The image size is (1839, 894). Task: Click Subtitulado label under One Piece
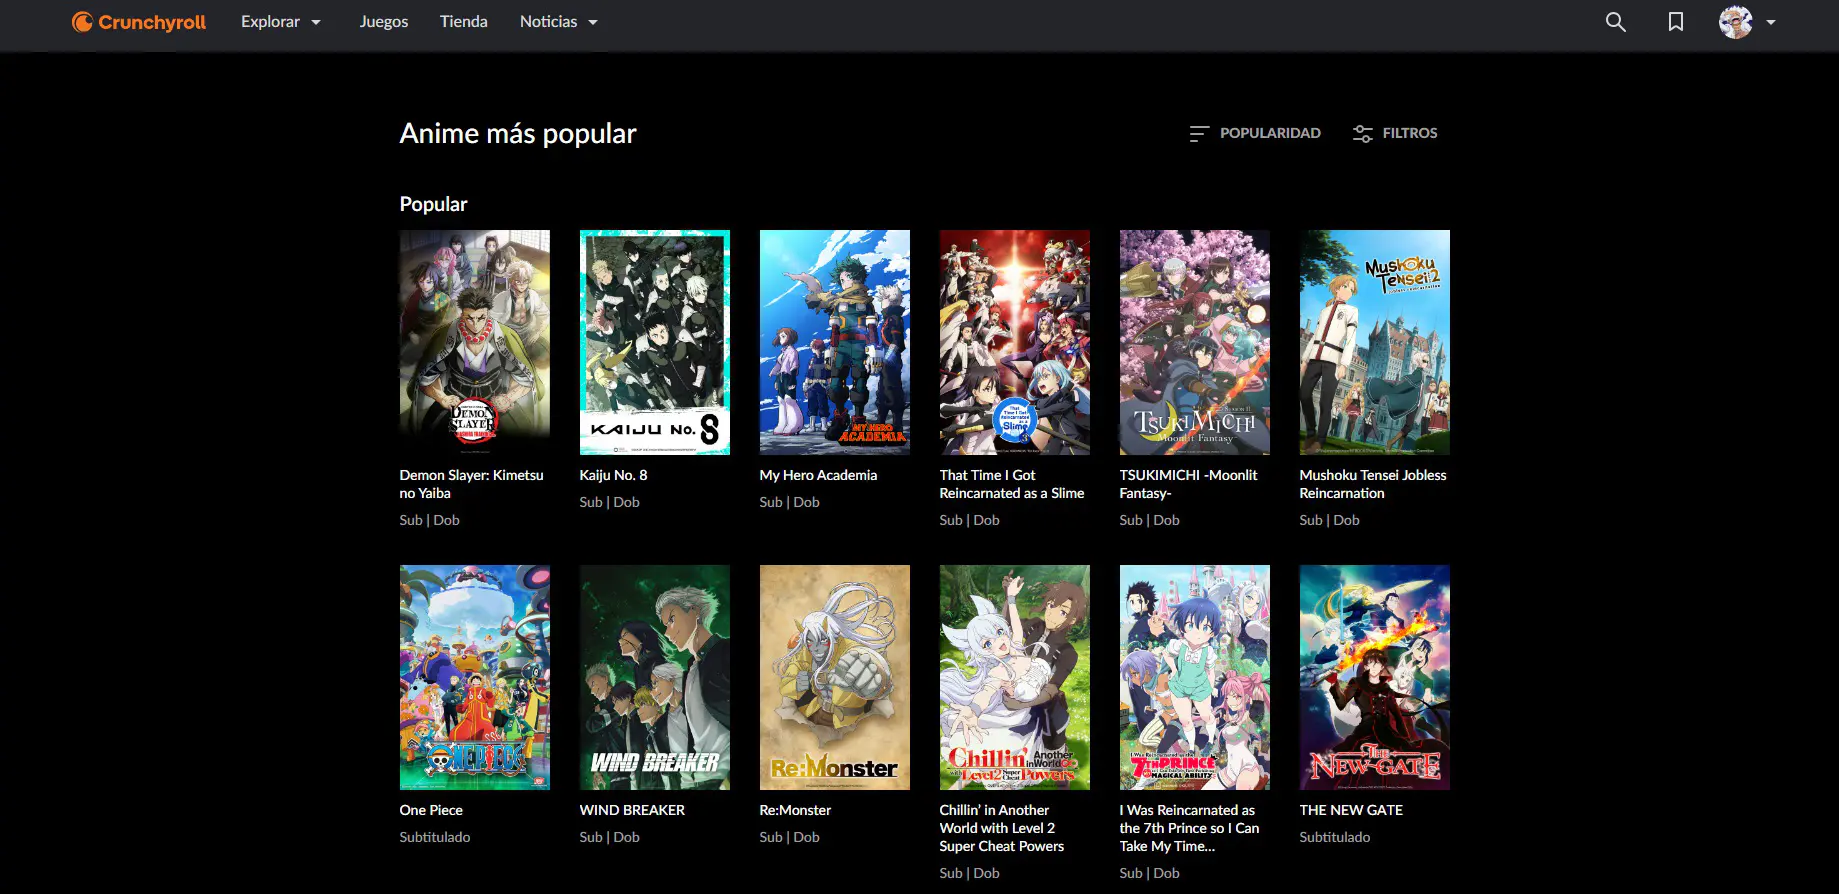click(435, 837)
